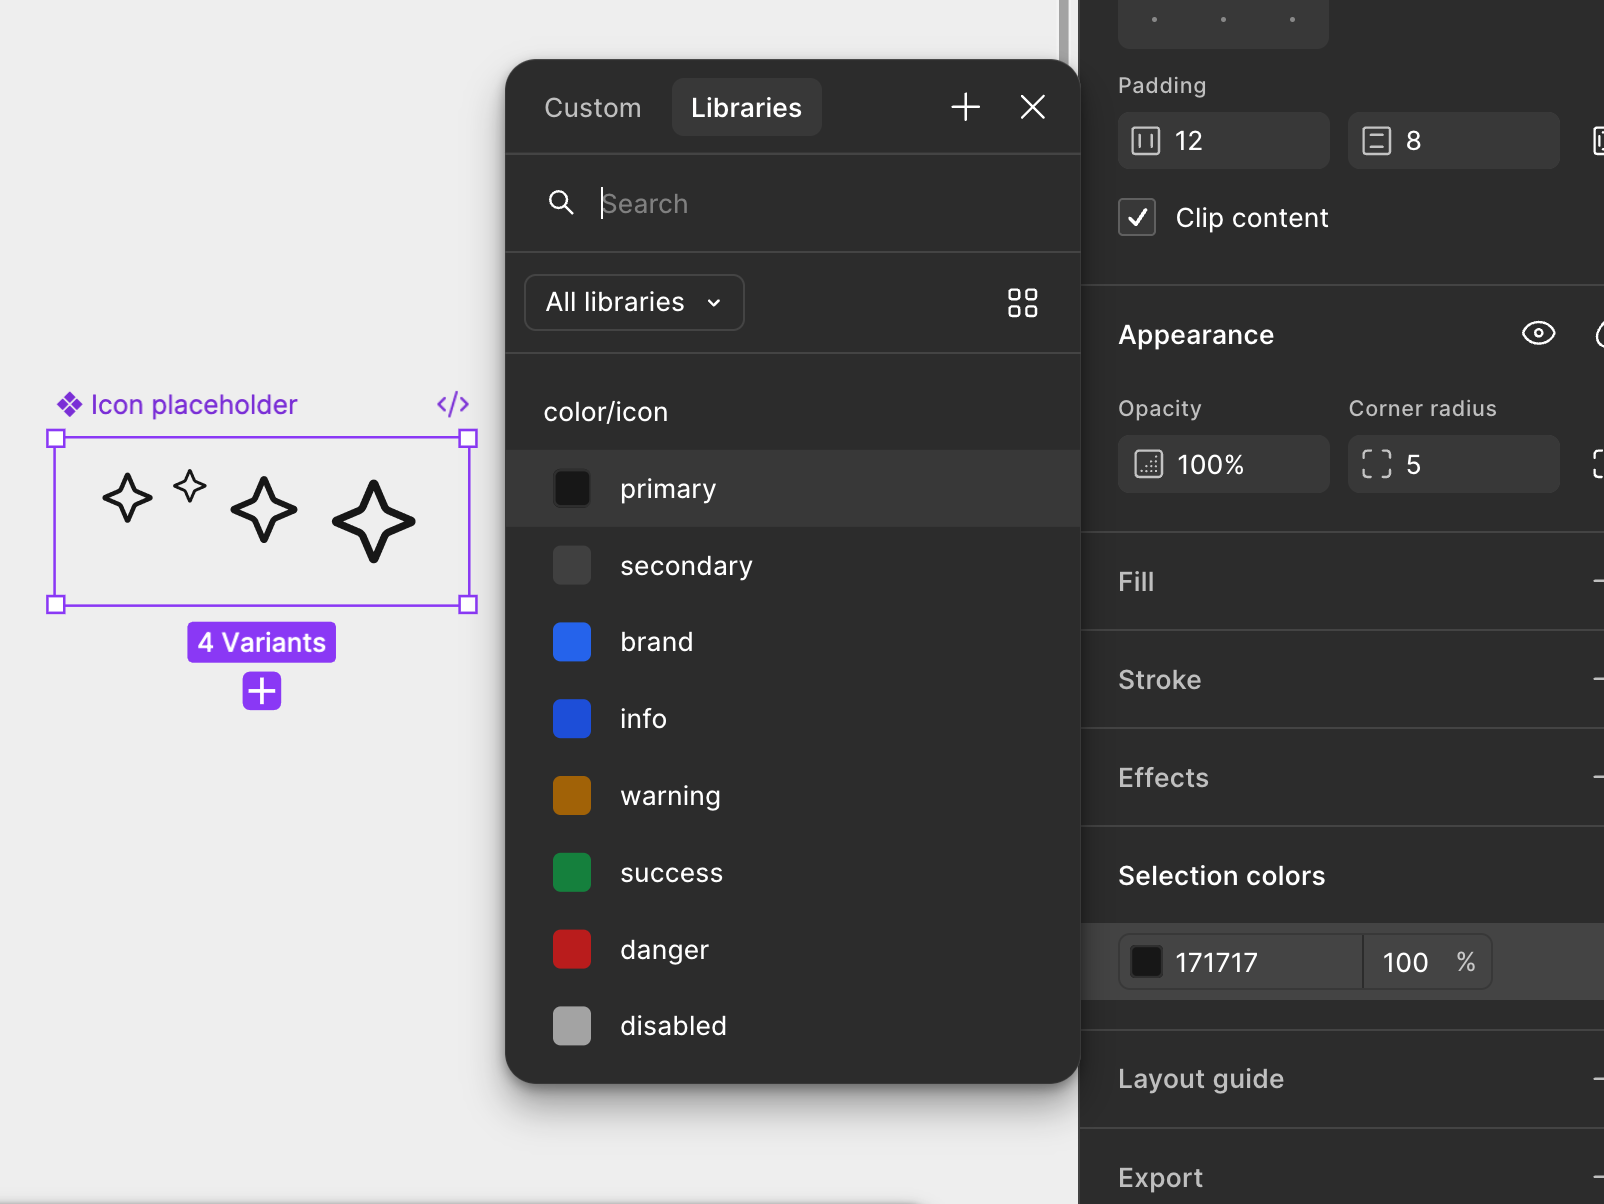This screenshot has width=1604, height=1204.
Task: Select the primary color style
Action: click(x=793, y=489)
